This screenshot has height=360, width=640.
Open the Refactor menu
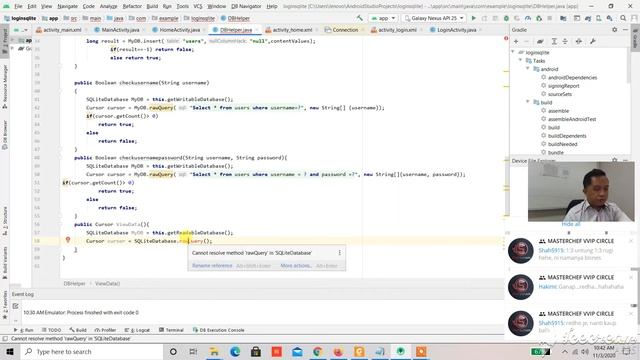point(132,6)
